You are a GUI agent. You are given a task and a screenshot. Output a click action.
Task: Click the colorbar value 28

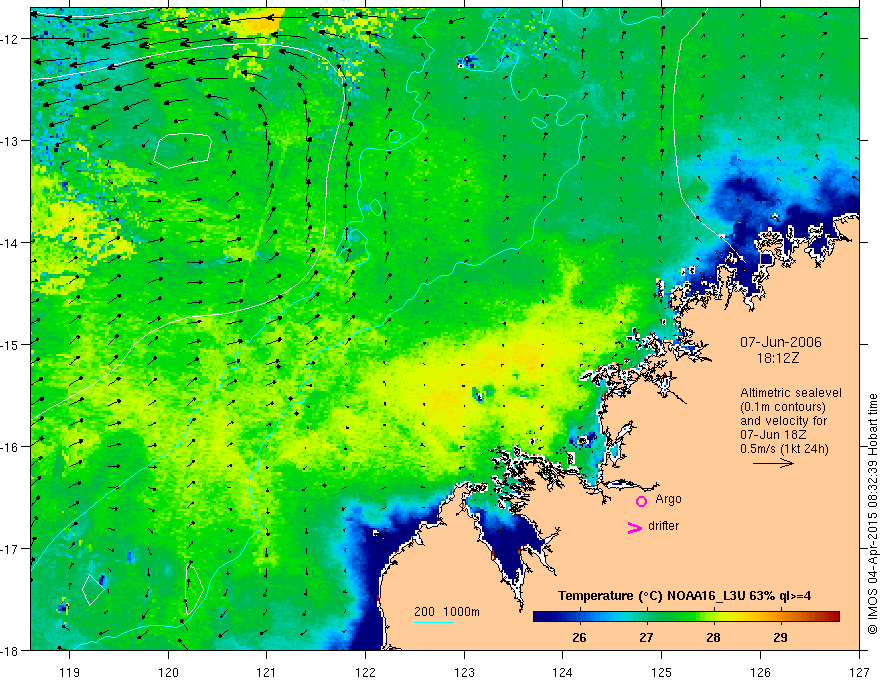[713, 637]
